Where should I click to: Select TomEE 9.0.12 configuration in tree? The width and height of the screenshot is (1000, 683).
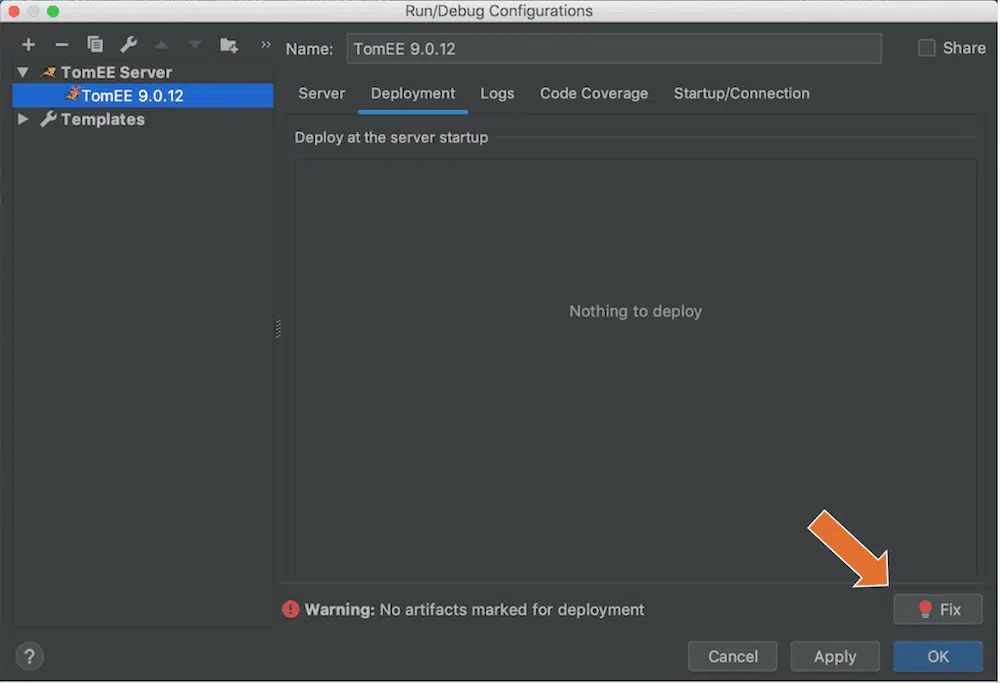point(132,96)
